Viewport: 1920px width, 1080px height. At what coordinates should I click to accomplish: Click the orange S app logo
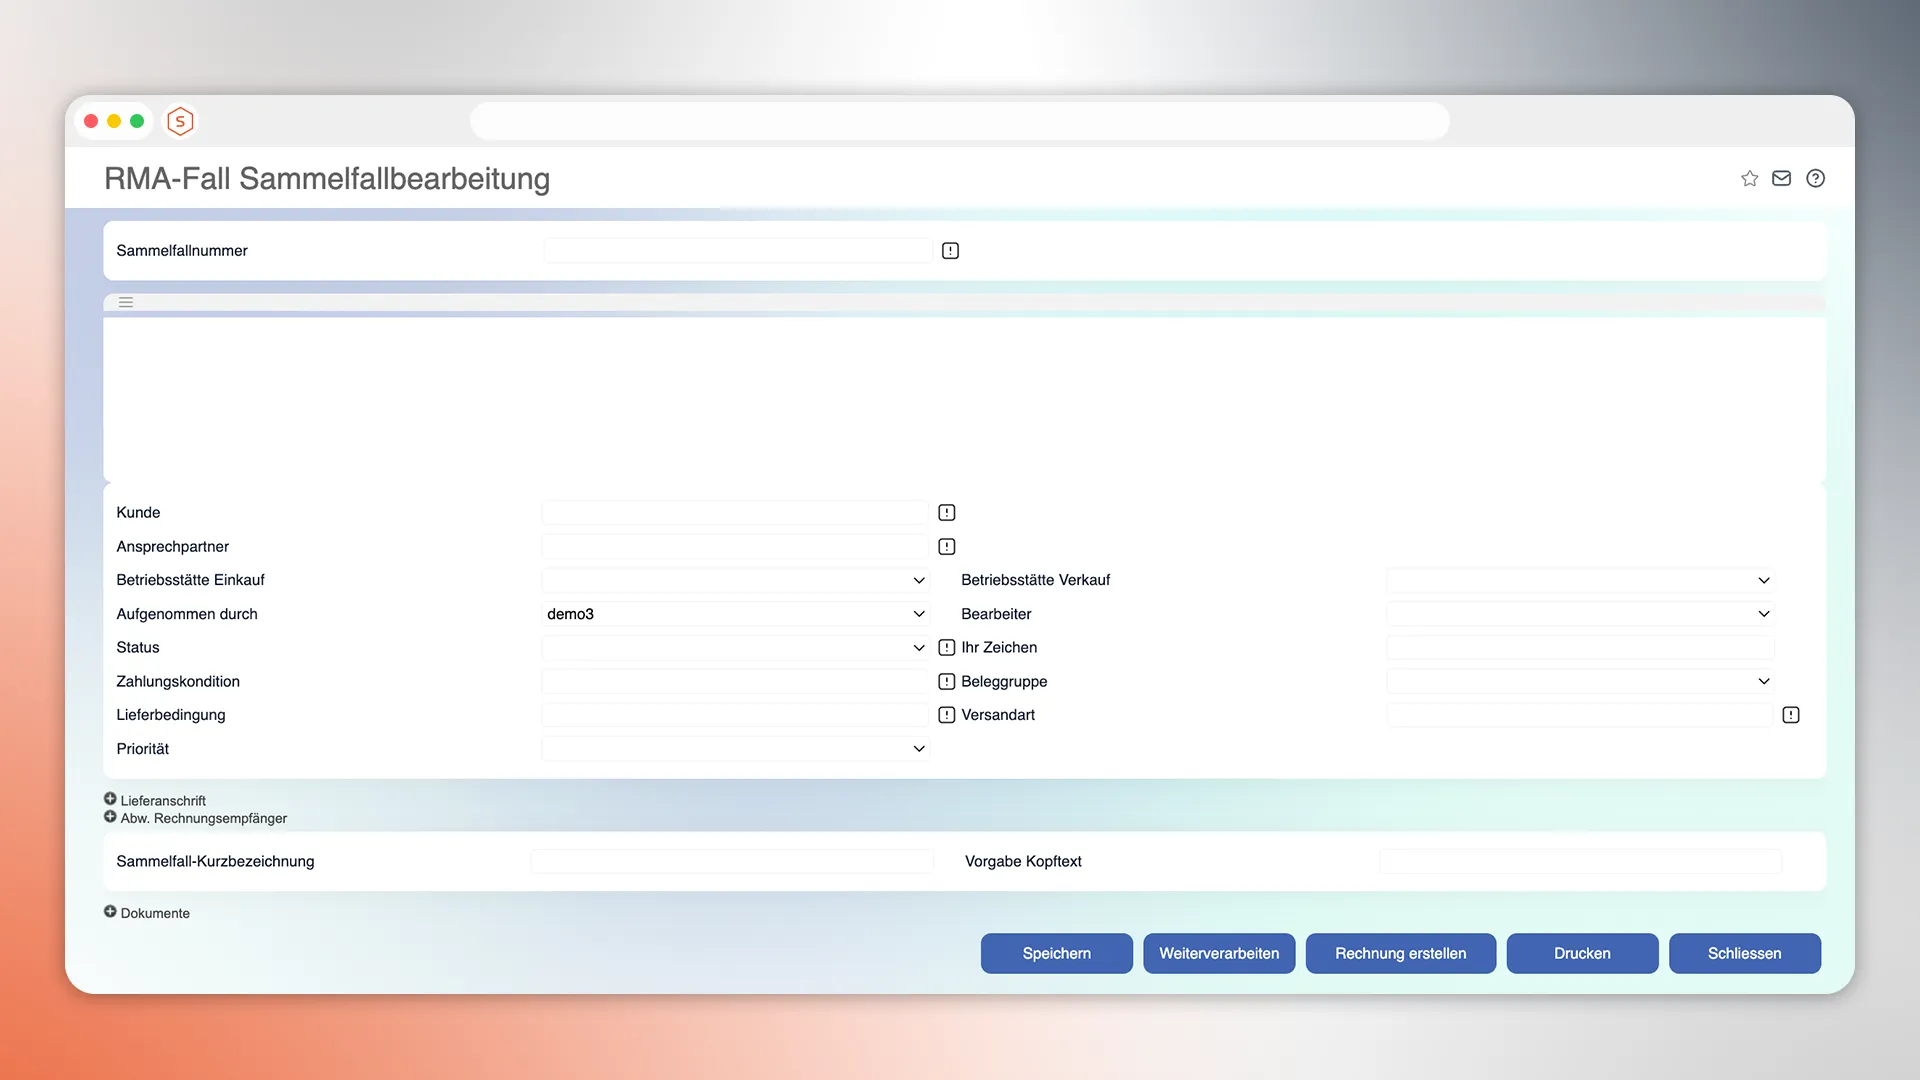pos(180,121)
